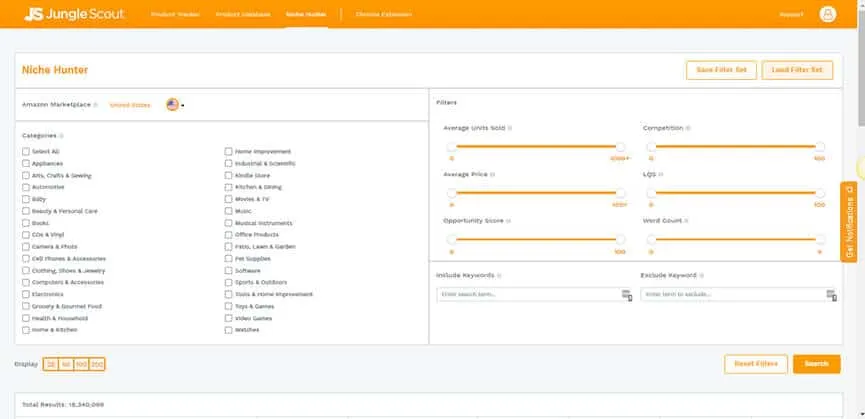Switch to the Product Database tab

point(243,14)
